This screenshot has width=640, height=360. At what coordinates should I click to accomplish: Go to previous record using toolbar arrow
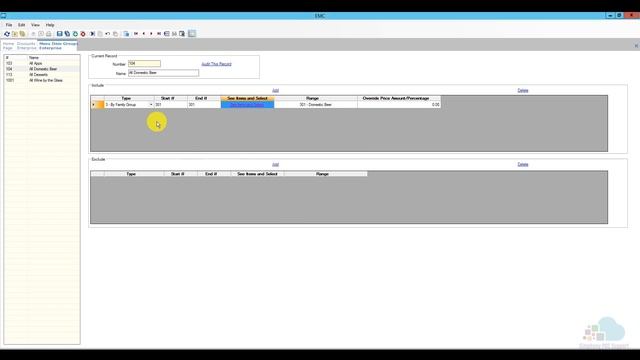pyautogui.click(x=144, y=34)
